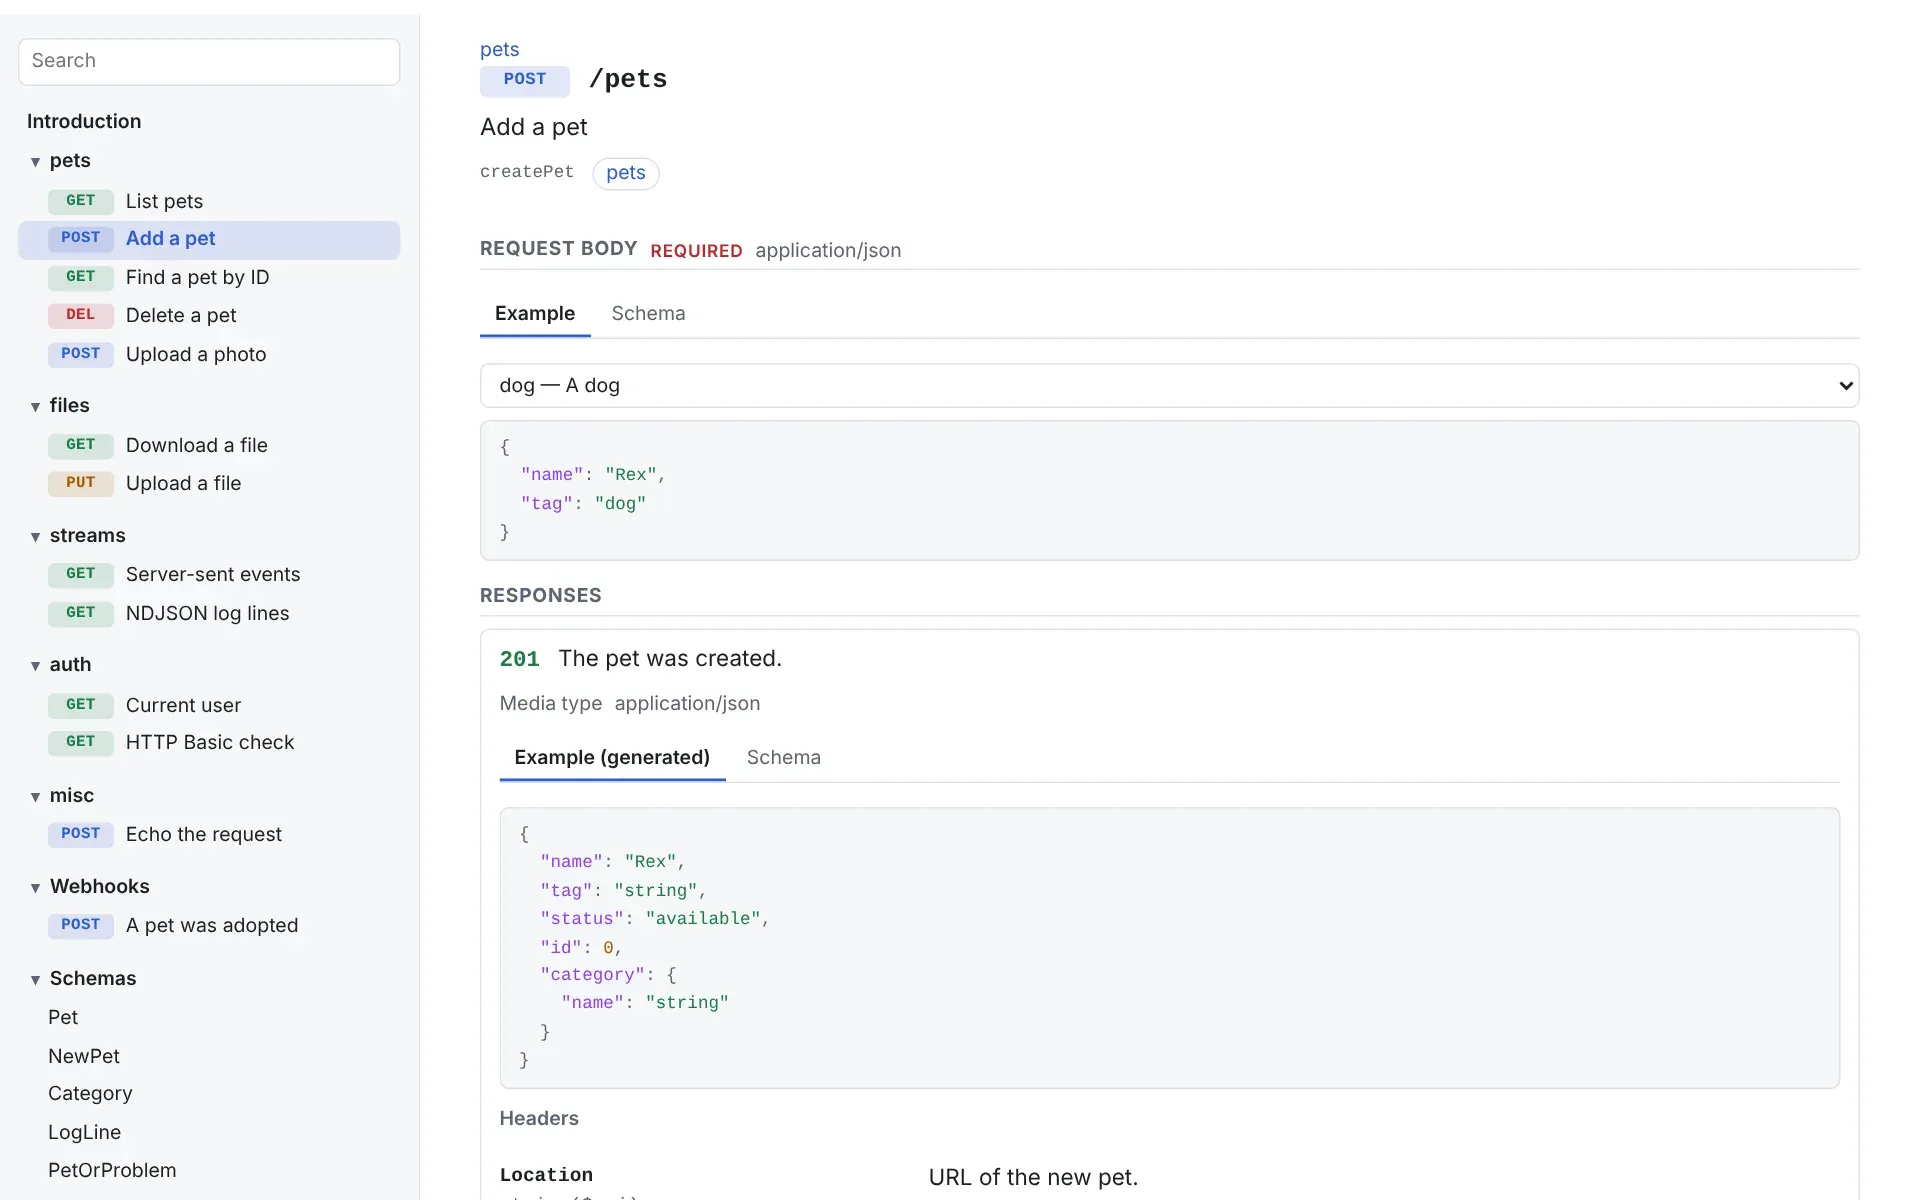Open Find a pet by ID
Screen dimensions: 1920x1200
(209, 277)
